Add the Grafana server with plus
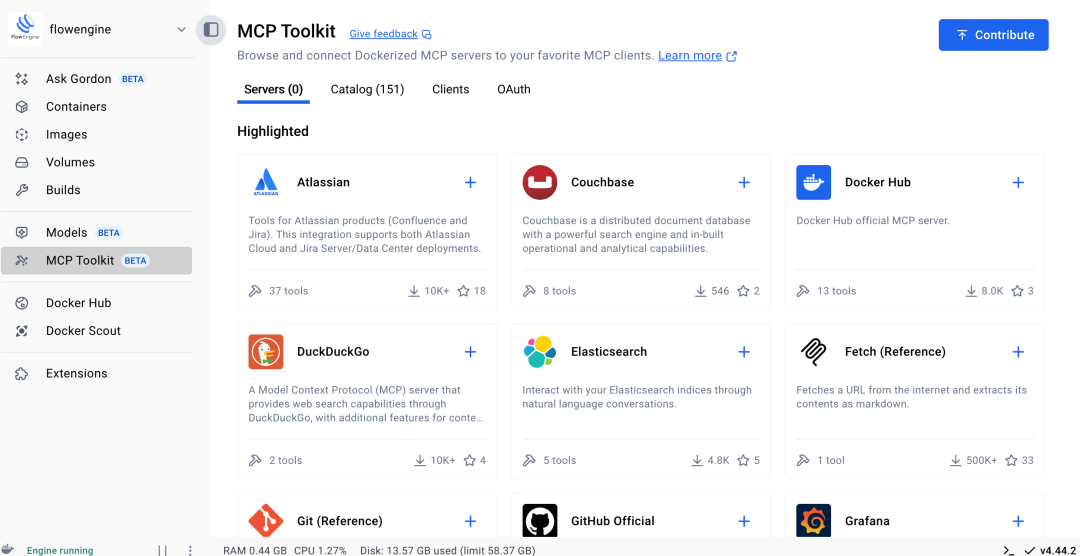Image resolution: width=1080 pixels, height=556 pixels. (1018, 521)
